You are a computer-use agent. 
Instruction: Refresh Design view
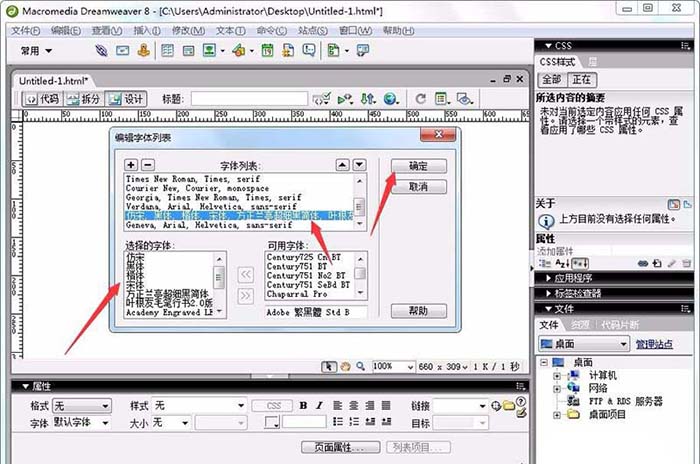[420, 99]
